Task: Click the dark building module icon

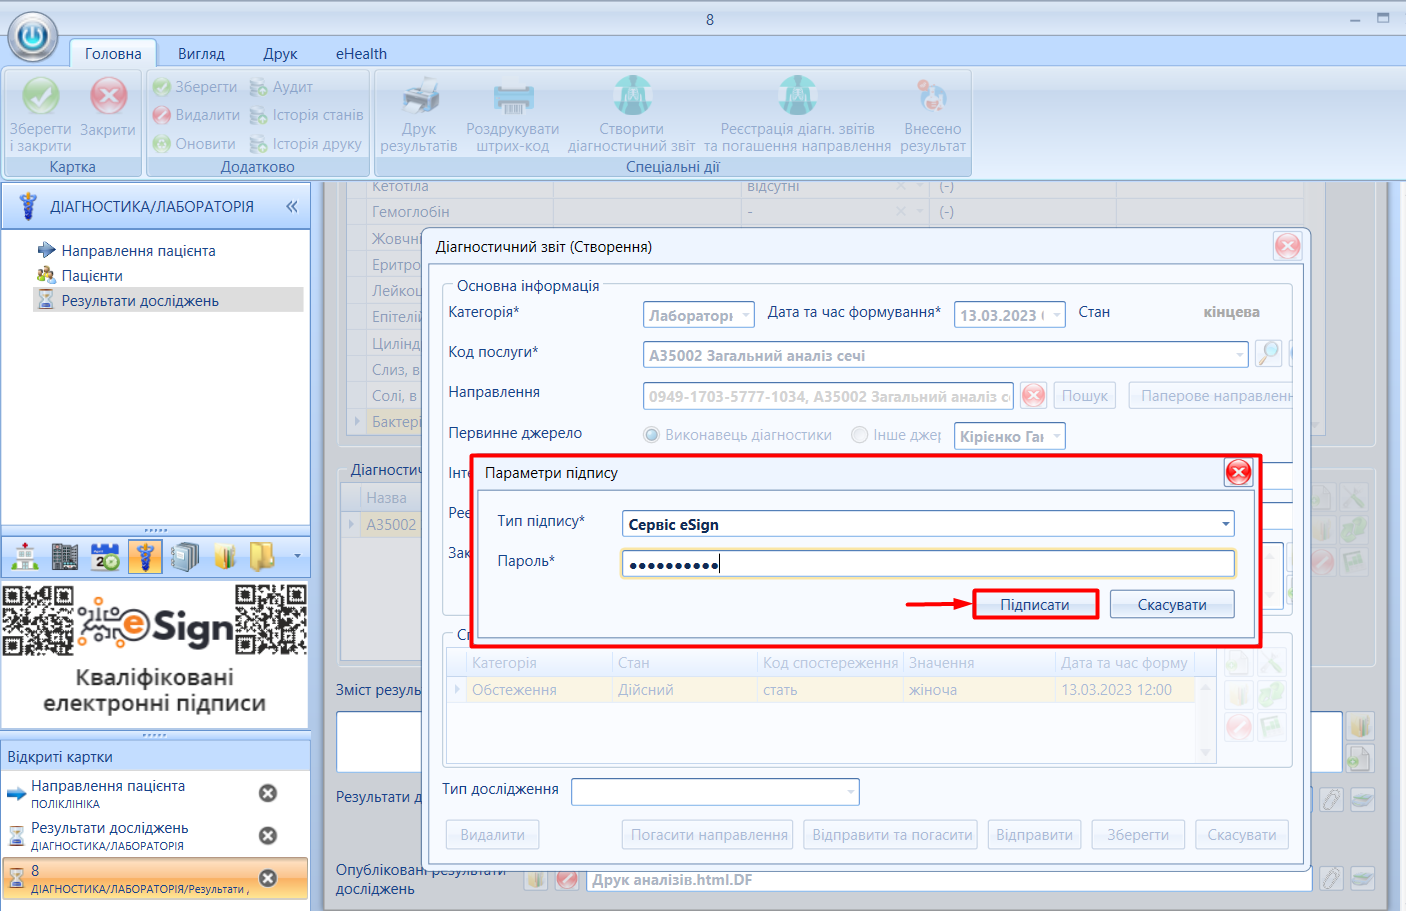Action: (65, 556)
